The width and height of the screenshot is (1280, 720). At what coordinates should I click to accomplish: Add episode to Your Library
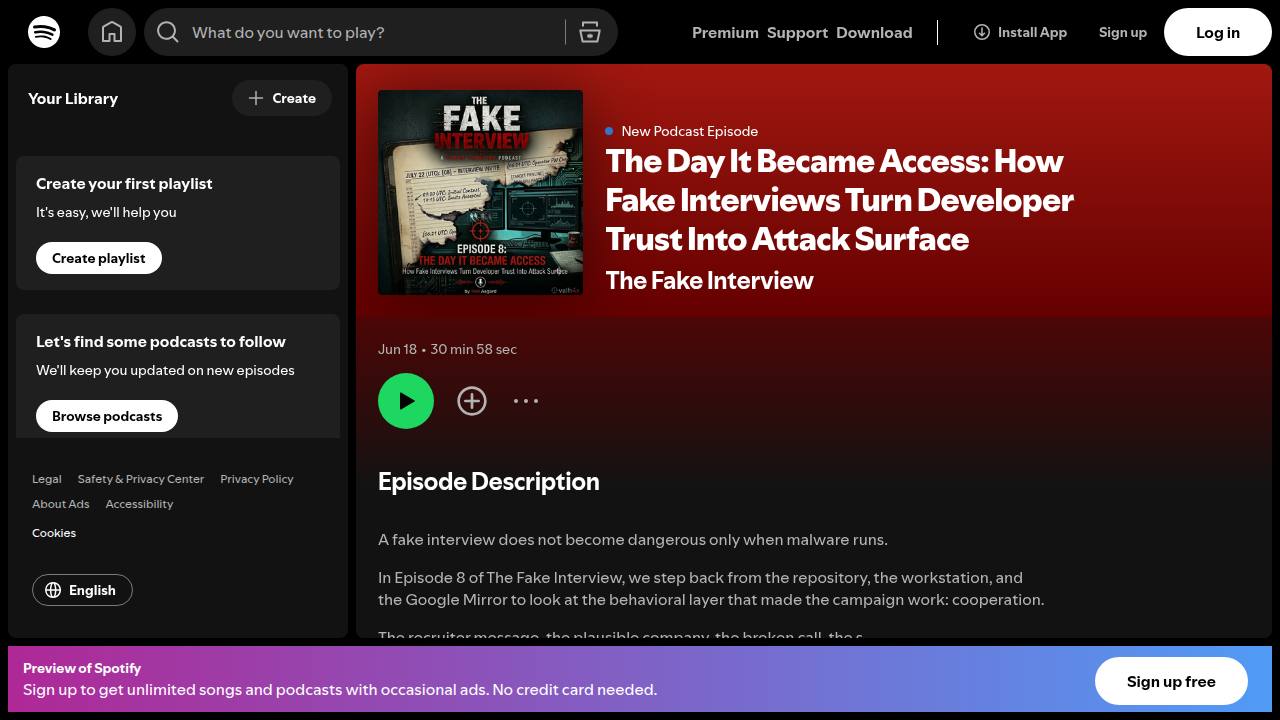pos(472,401)
